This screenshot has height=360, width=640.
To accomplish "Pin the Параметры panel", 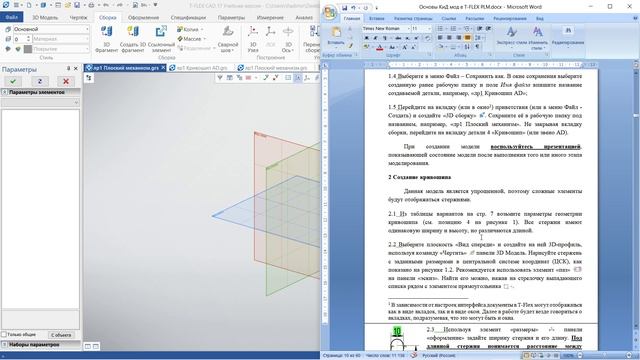I will (69, 69).
